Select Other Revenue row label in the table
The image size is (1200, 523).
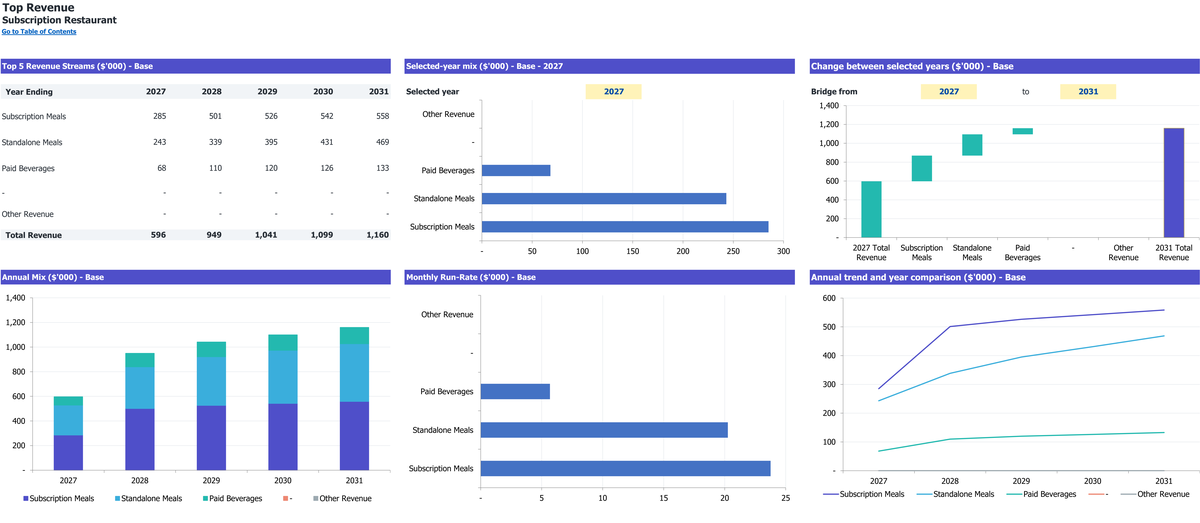[28, 214]
